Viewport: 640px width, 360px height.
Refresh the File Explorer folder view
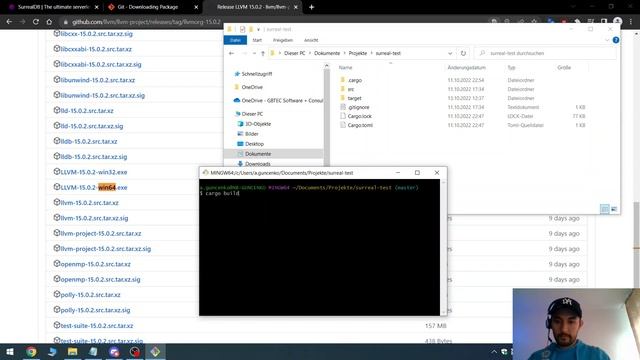463,53
